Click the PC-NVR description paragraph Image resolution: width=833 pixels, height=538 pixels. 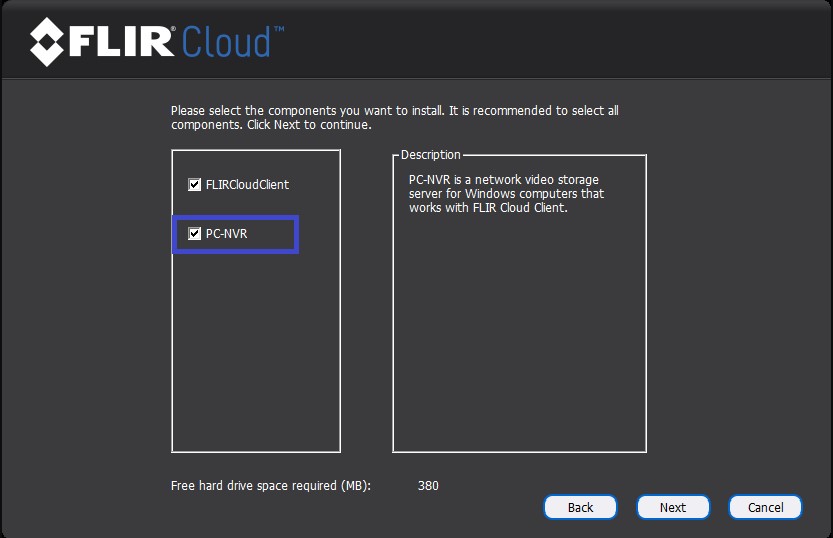(506, 194)
